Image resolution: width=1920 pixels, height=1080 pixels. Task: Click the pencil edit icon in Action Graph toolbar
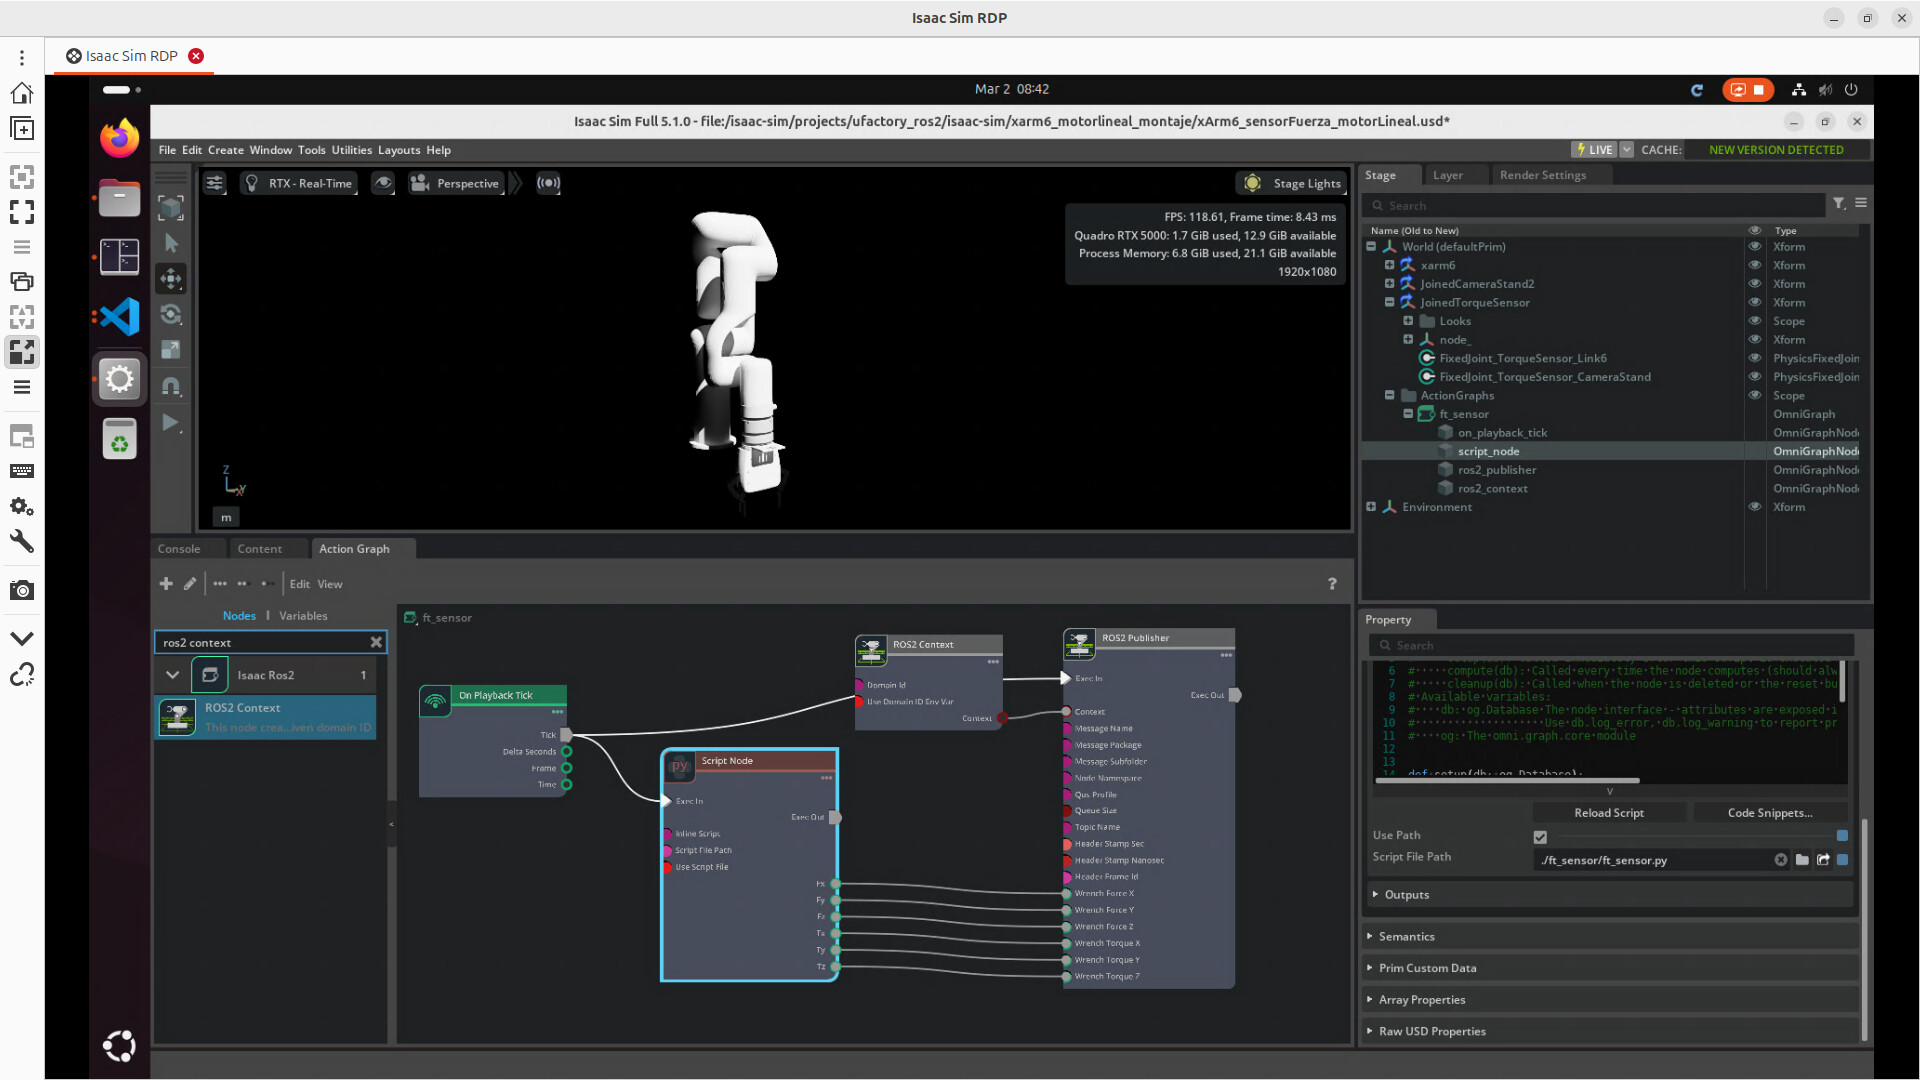tap(190, 584)
